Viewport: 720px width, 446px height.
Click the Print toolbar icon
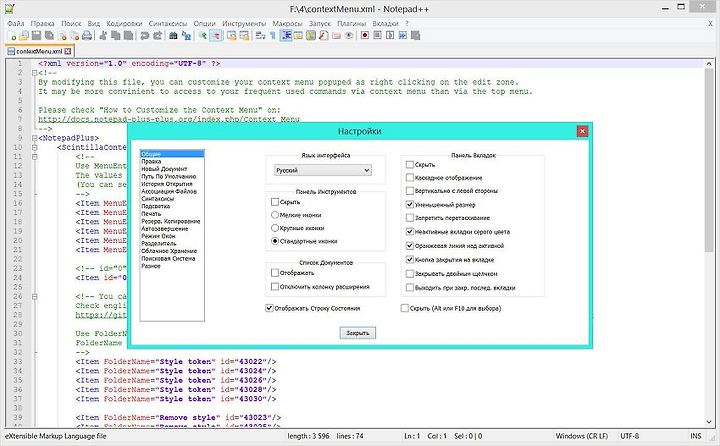tap(87, 35)
